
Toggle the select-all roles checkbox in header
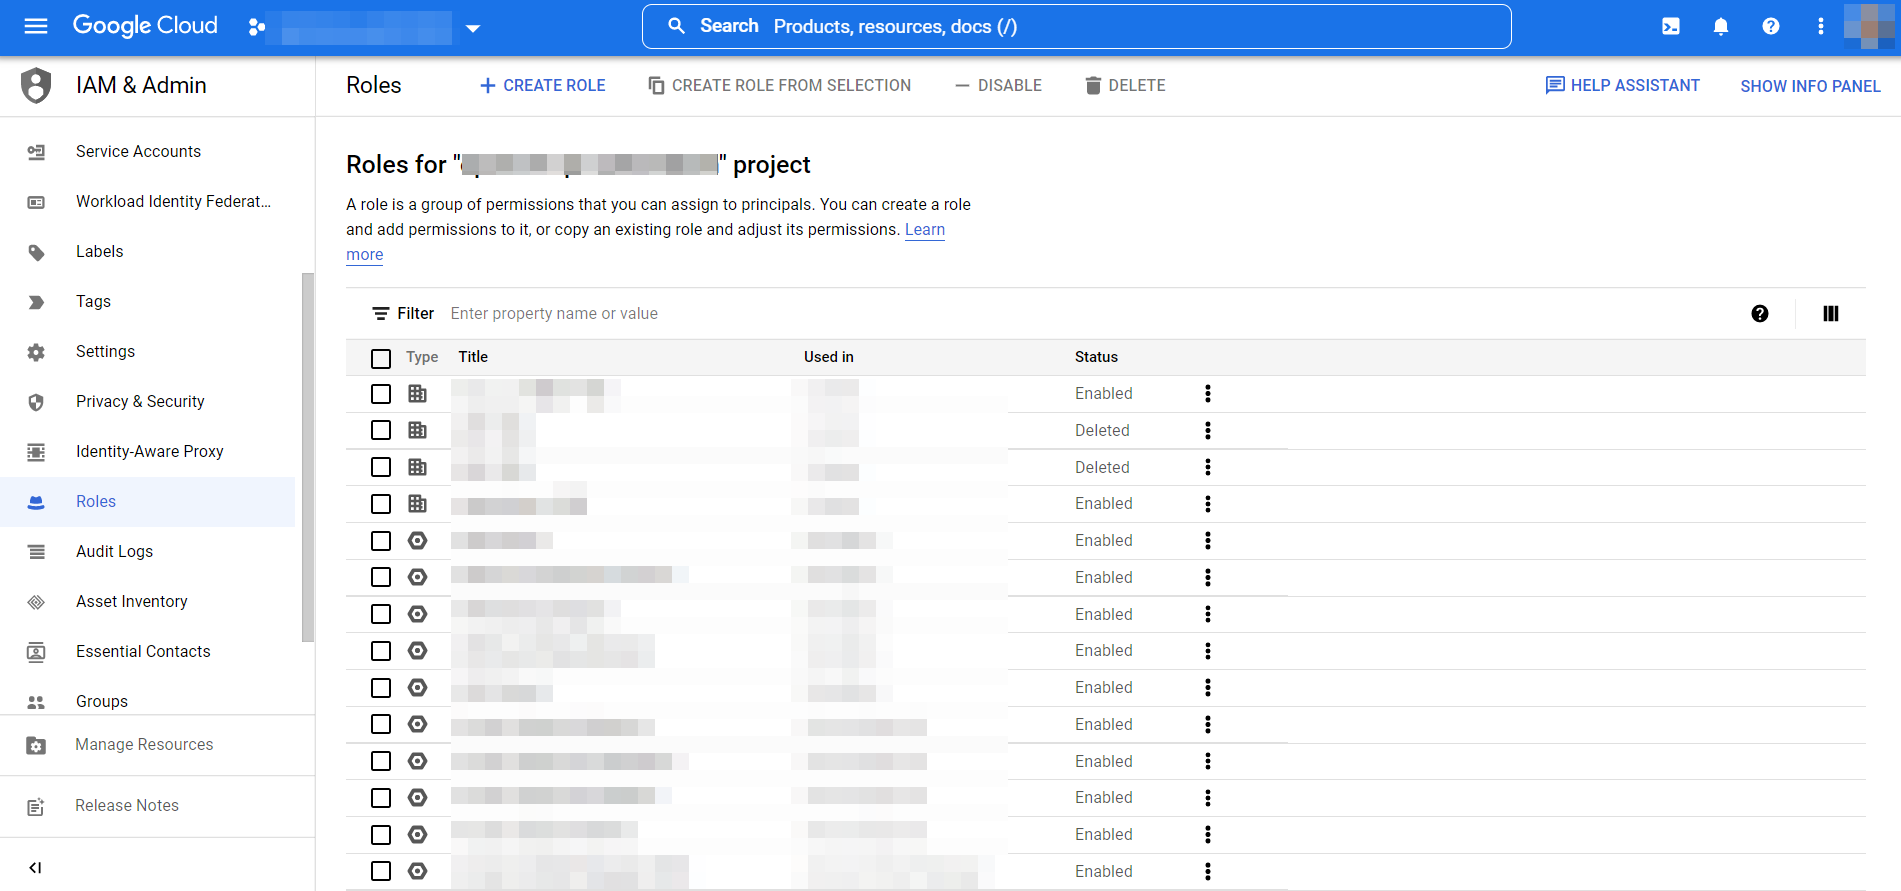381,358
